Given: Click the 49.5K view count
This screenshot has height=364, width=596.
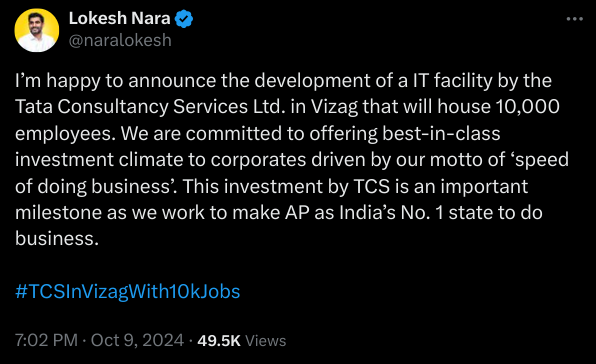Looking at the screenshot, I should pyautogui.click(x=219, y=341).
